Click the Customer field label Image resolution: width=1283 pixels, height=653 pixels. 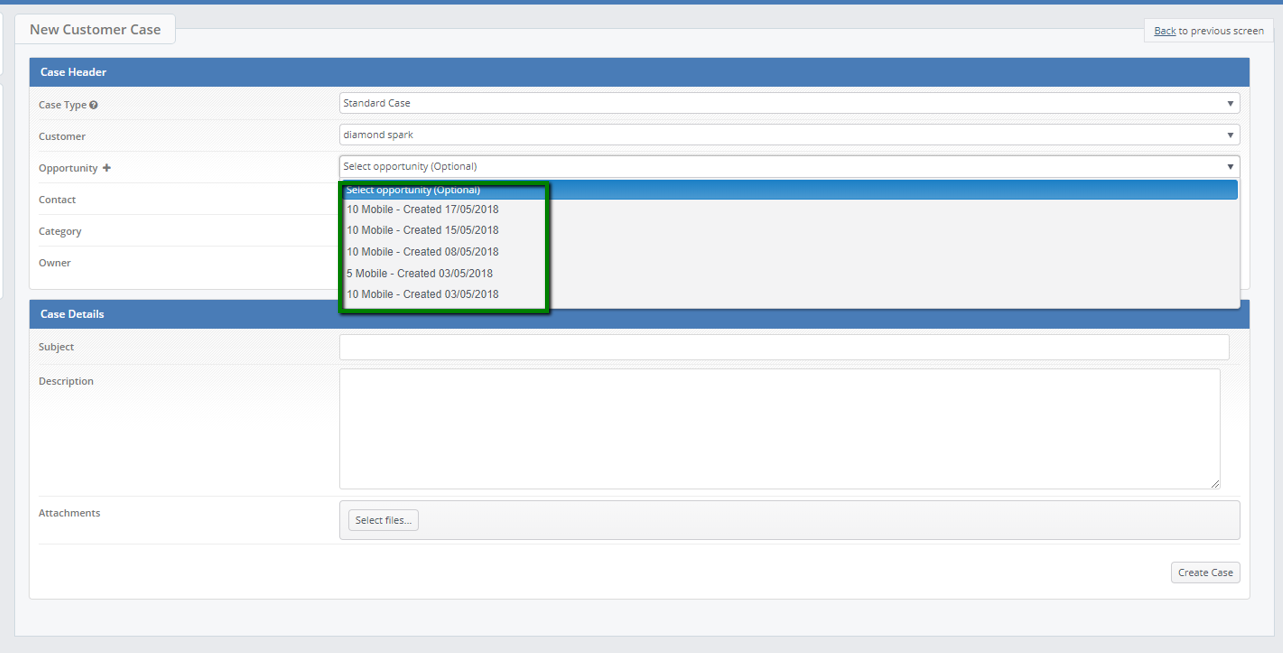62,136
